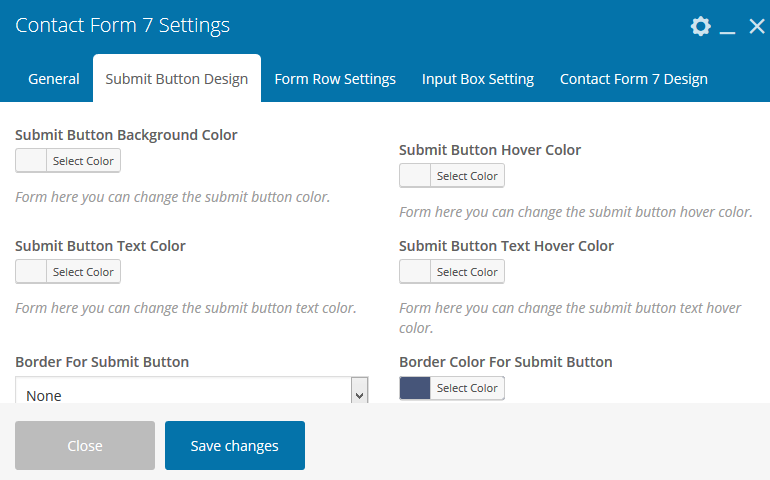Click the Submit Button Background Color swatch
This screenshot has height=480, width=770.
pos(31,160)
